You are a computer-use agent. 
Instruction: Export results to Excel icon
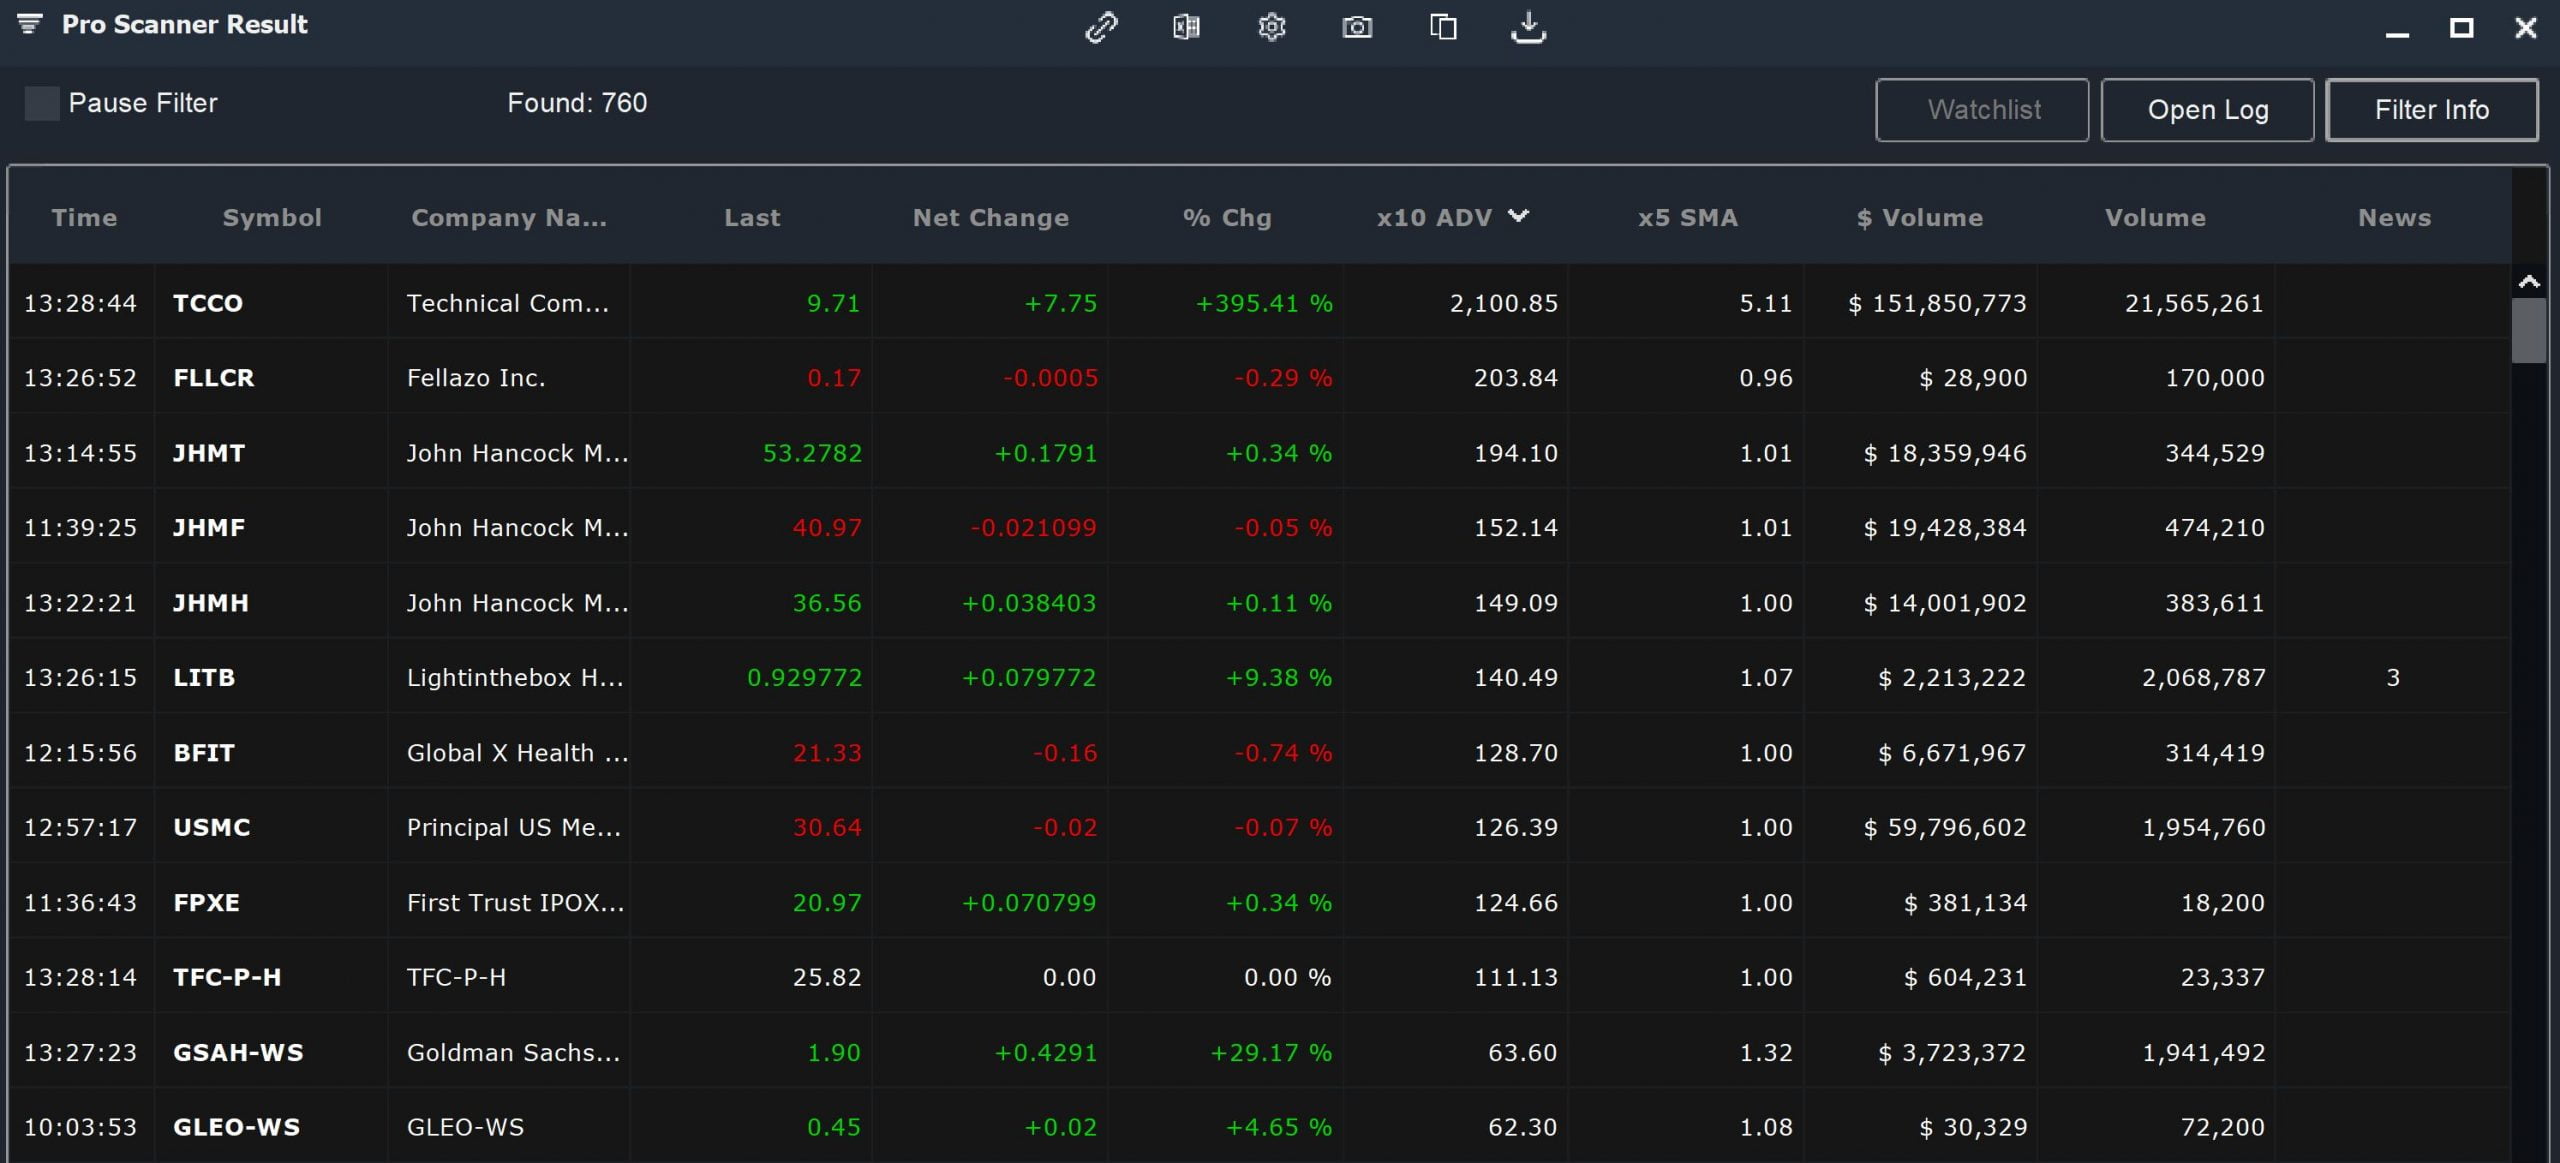tap(1186, 27)
